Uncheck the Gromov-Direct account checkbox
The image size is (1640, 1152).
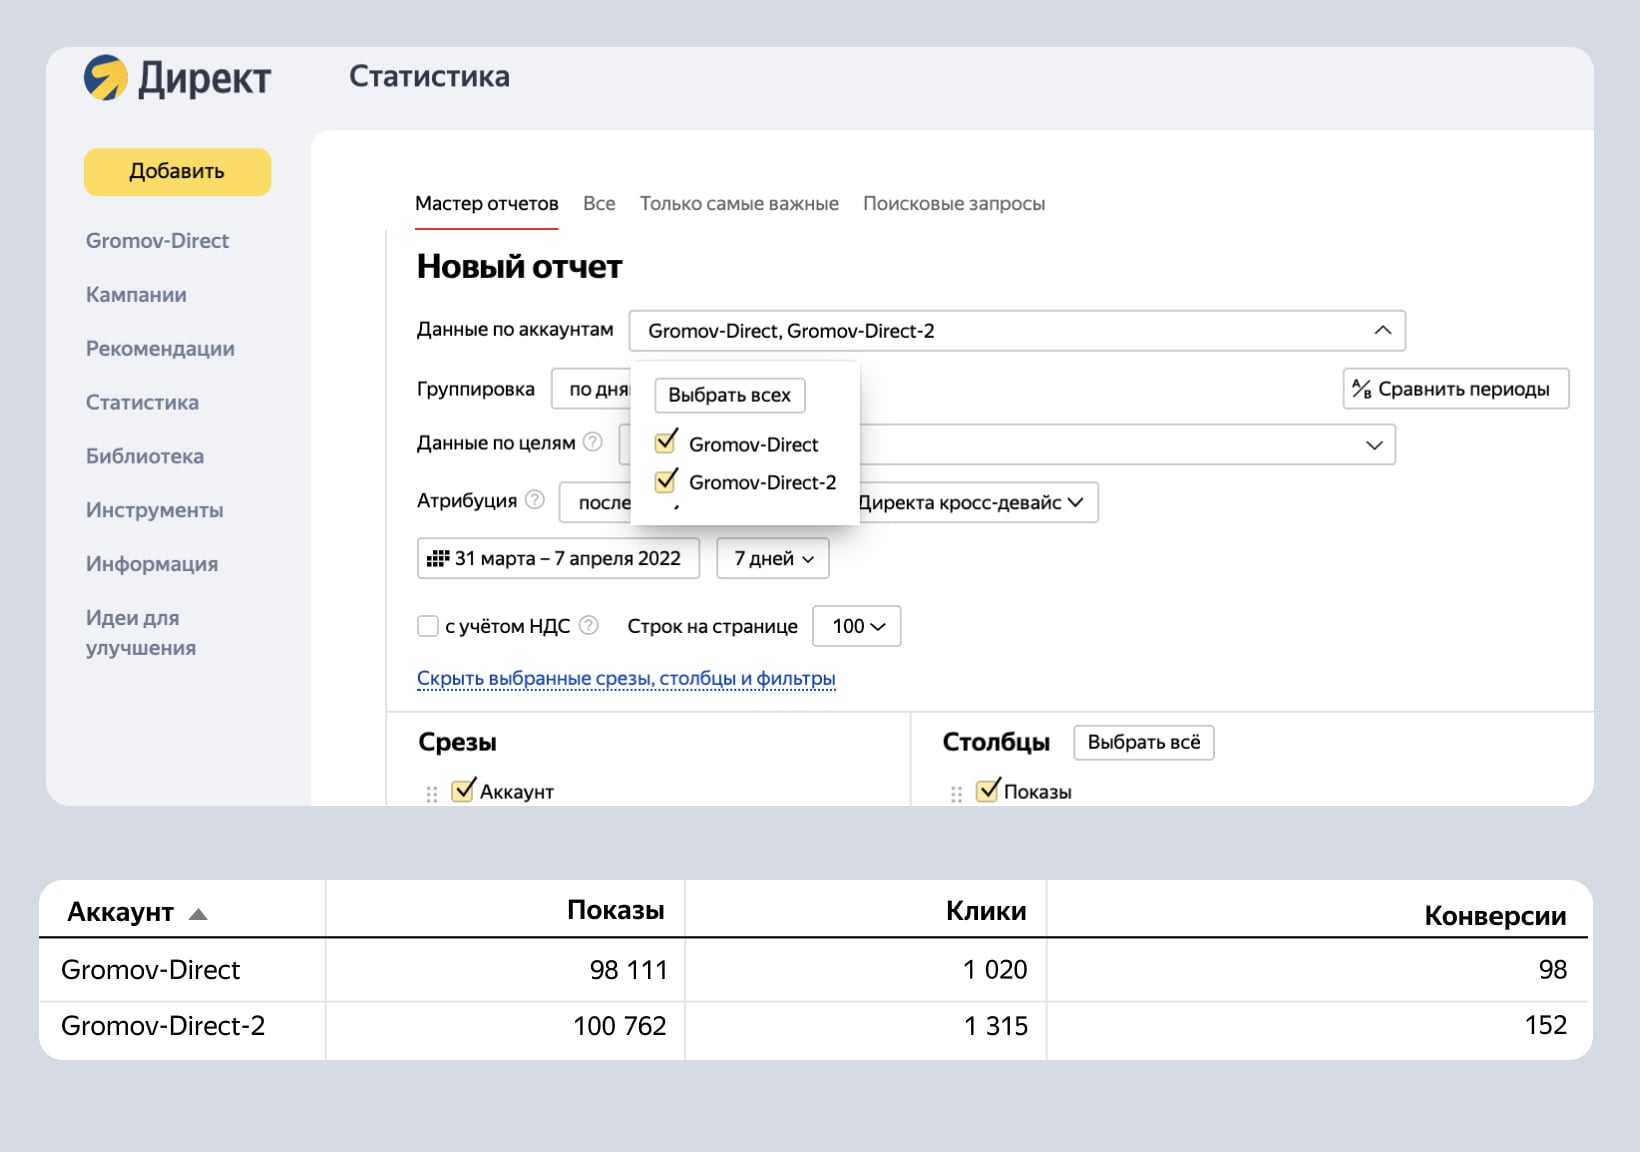click(x=666, y=443)
